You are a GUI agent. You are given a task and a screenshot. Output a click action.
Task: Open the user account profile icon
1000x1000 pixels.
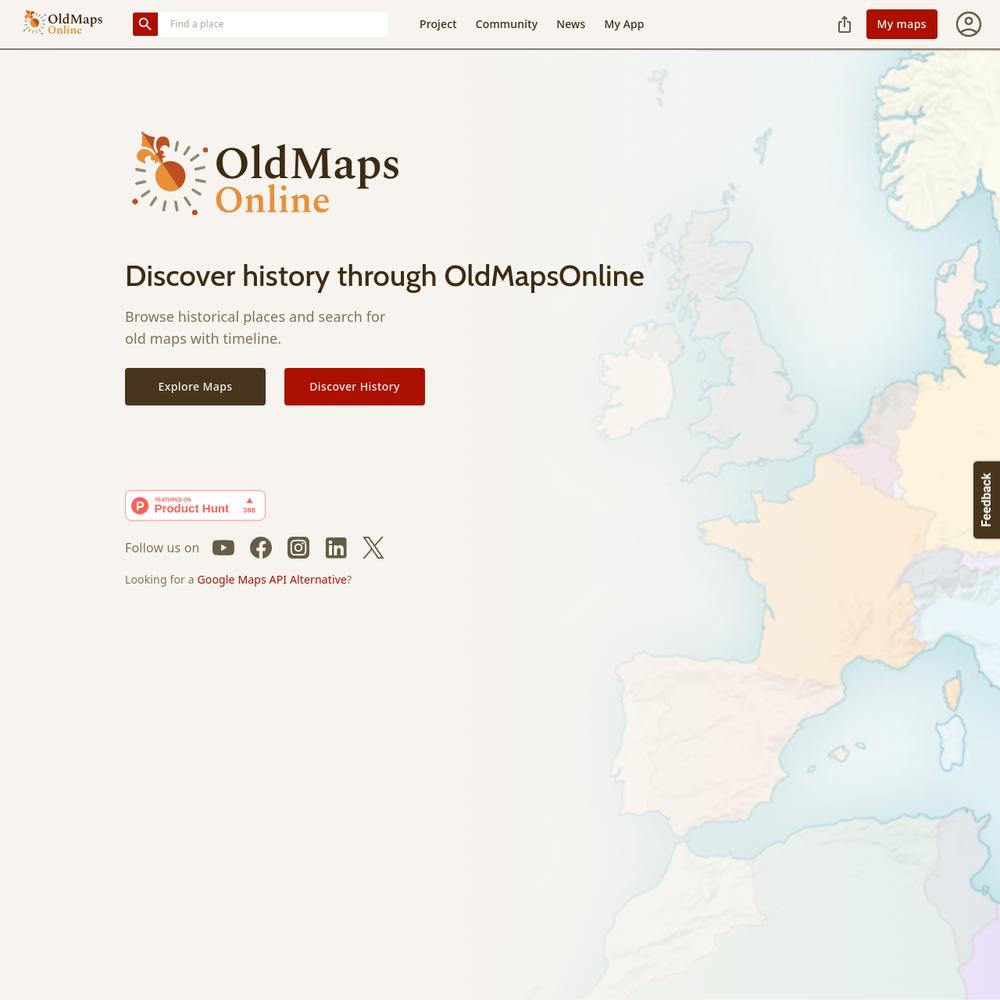click(x=968, y=24)
